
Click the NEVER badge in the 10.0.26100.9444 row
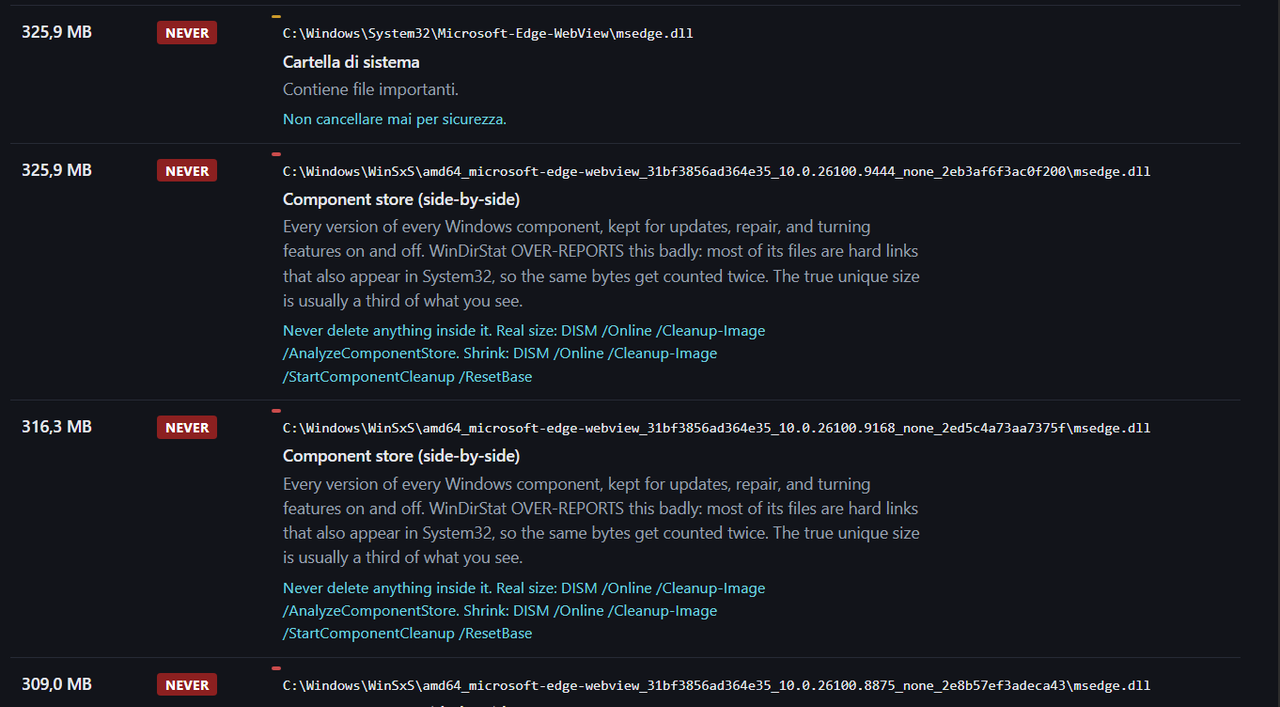coord(187,171)
